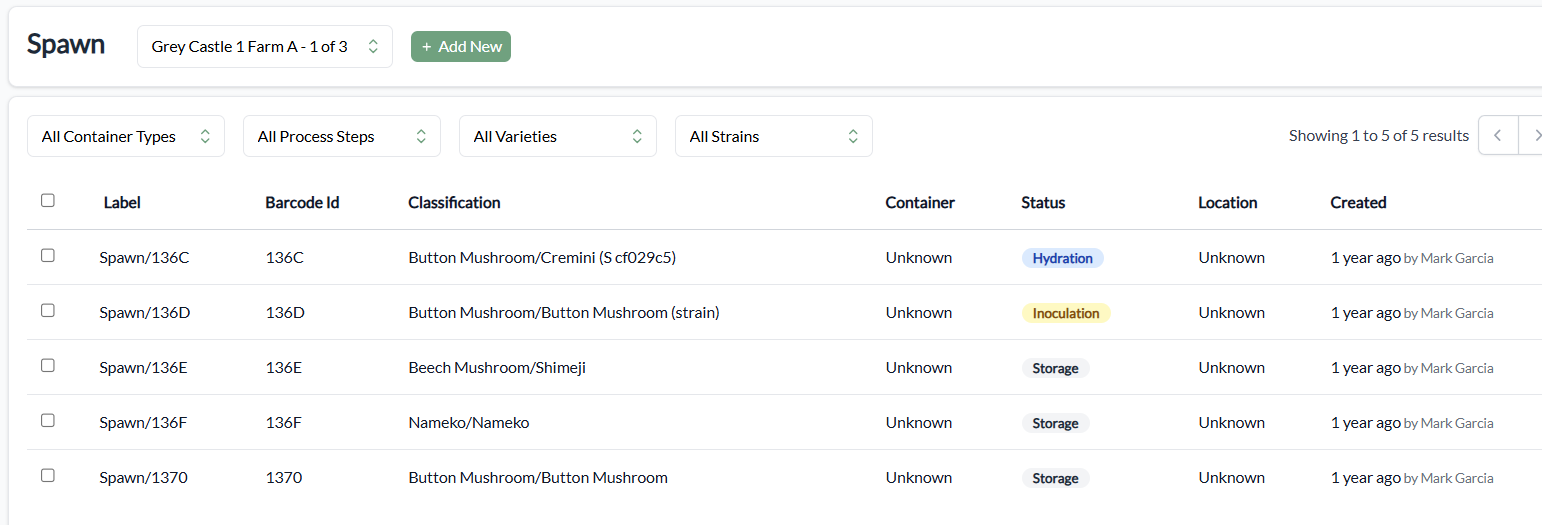The width and height of the screenshot is (1542, 525).
Task: Click the Created column header
Action: click(1358, 203)
